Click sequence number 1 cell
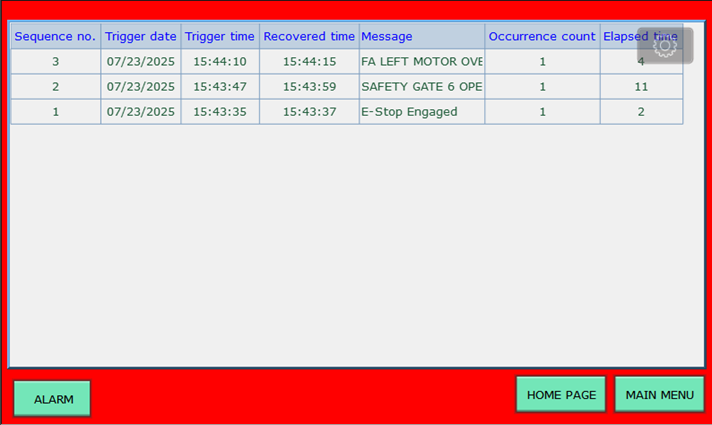The width and height of the screenshot is (712, 425). [55, 112]
